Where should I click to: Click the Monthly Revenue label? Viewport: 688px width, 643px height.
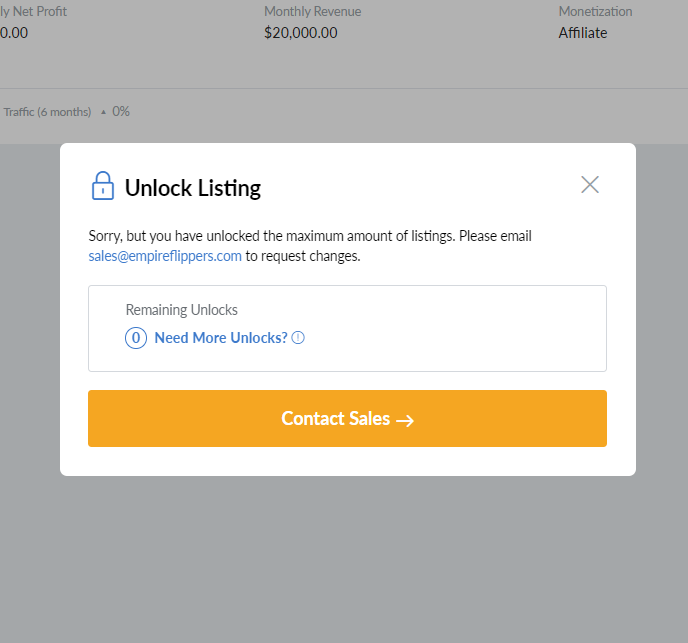(x=312, y=11)
